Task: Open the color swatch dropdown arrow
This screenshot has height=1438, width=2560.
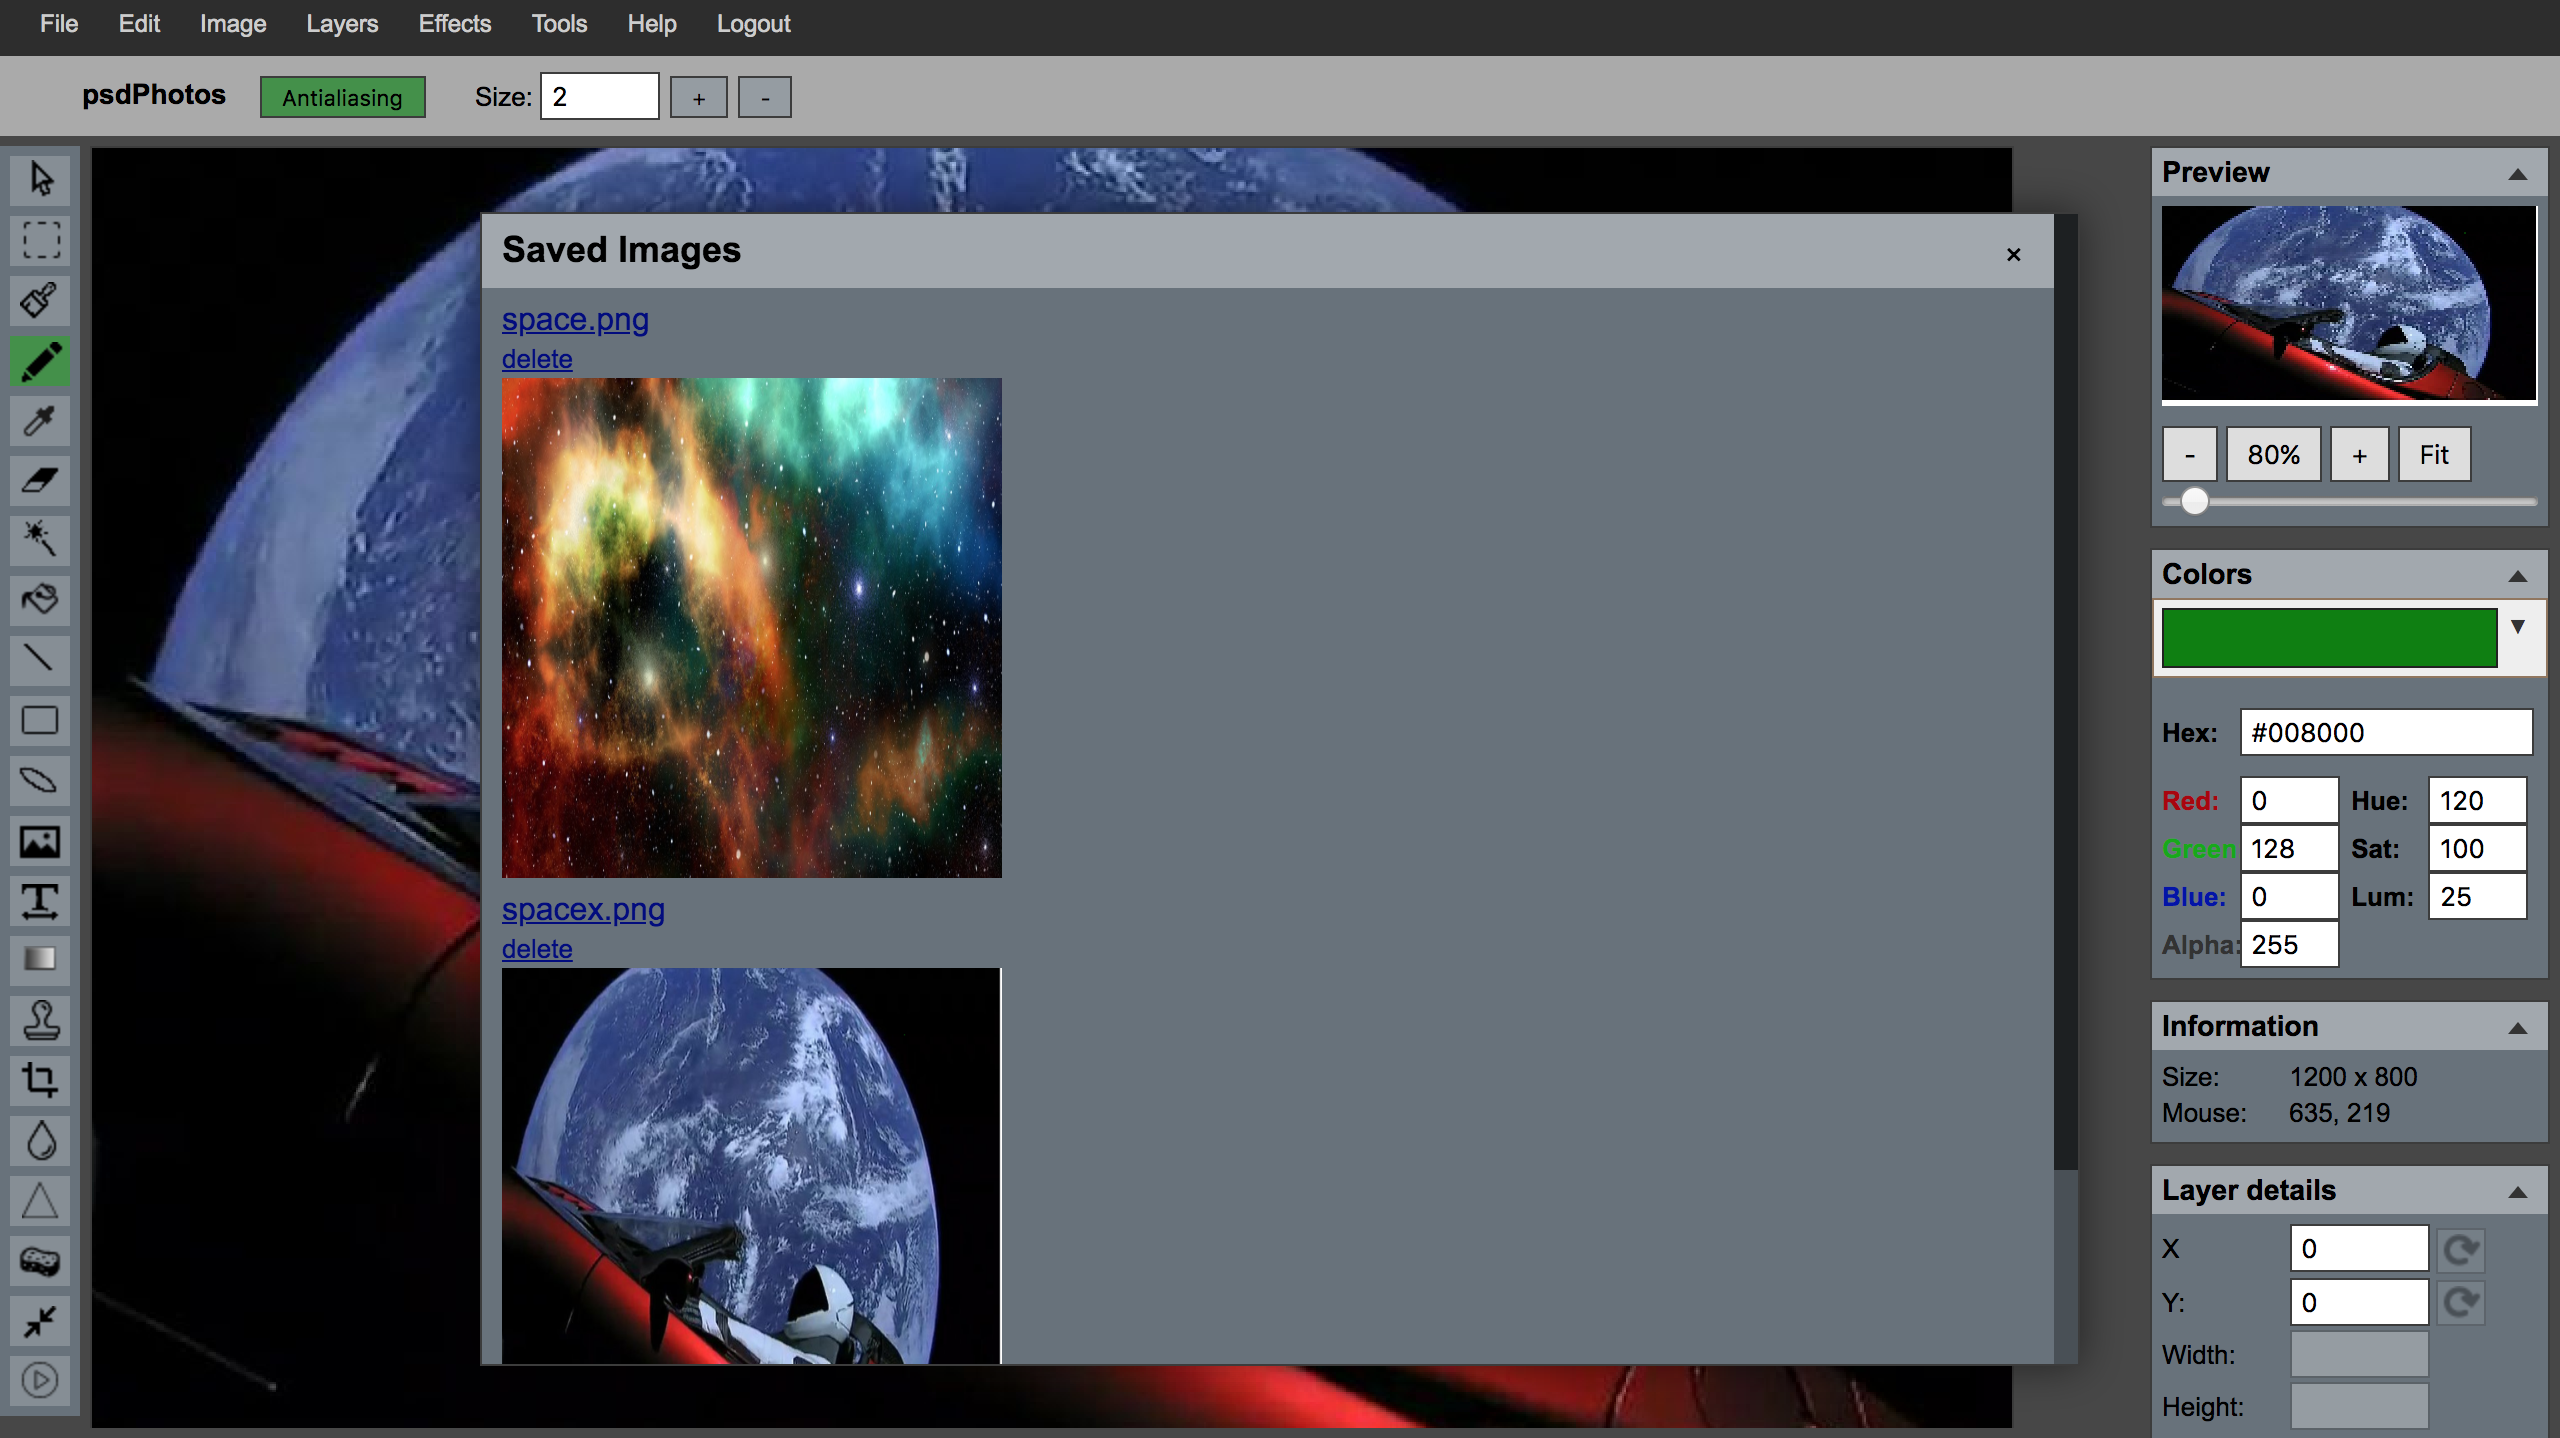Action: coord(2517,627)
